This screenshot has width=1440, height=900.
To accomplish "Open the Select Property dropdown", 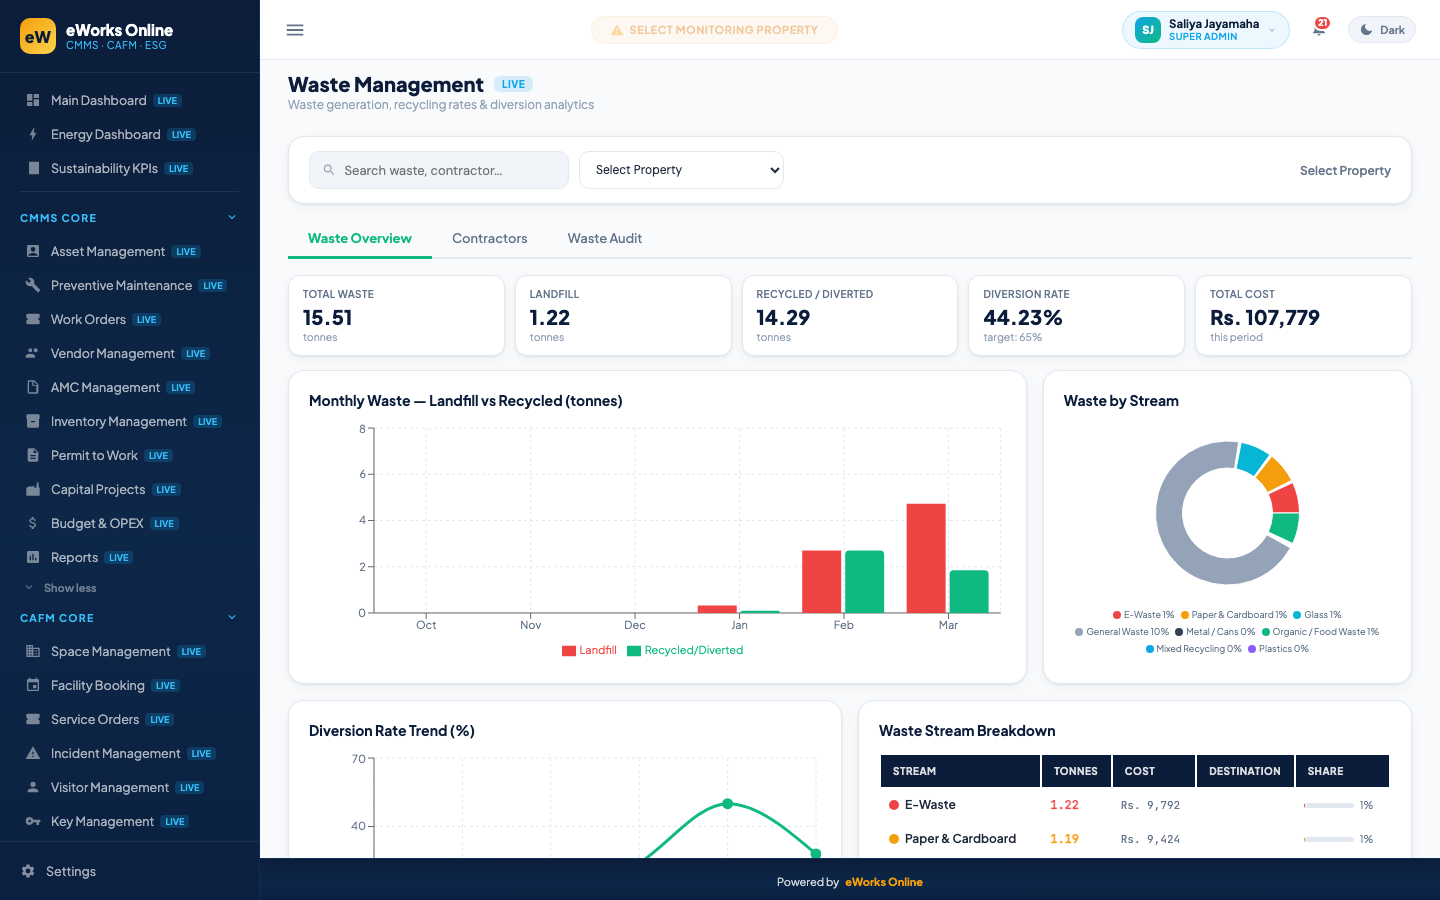I will 681,170.
